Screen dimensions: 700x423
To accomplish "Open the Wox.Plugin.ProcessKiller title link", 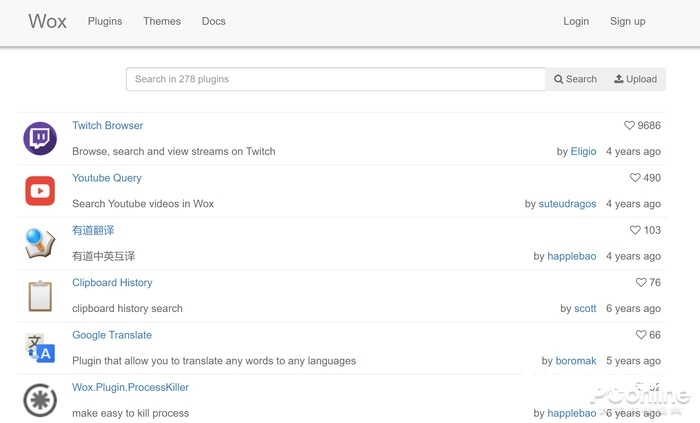I will (130, 387).
